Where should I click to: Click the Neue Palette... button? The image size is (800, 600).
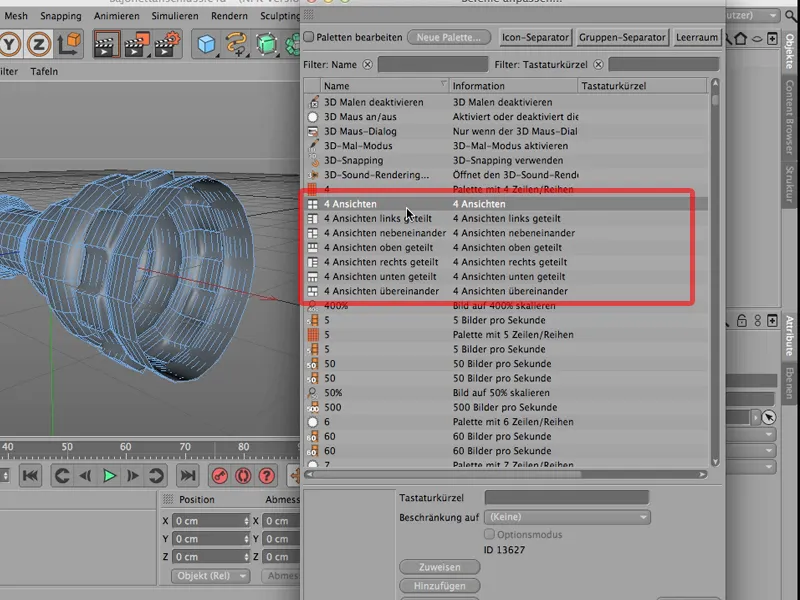point(449,37)
